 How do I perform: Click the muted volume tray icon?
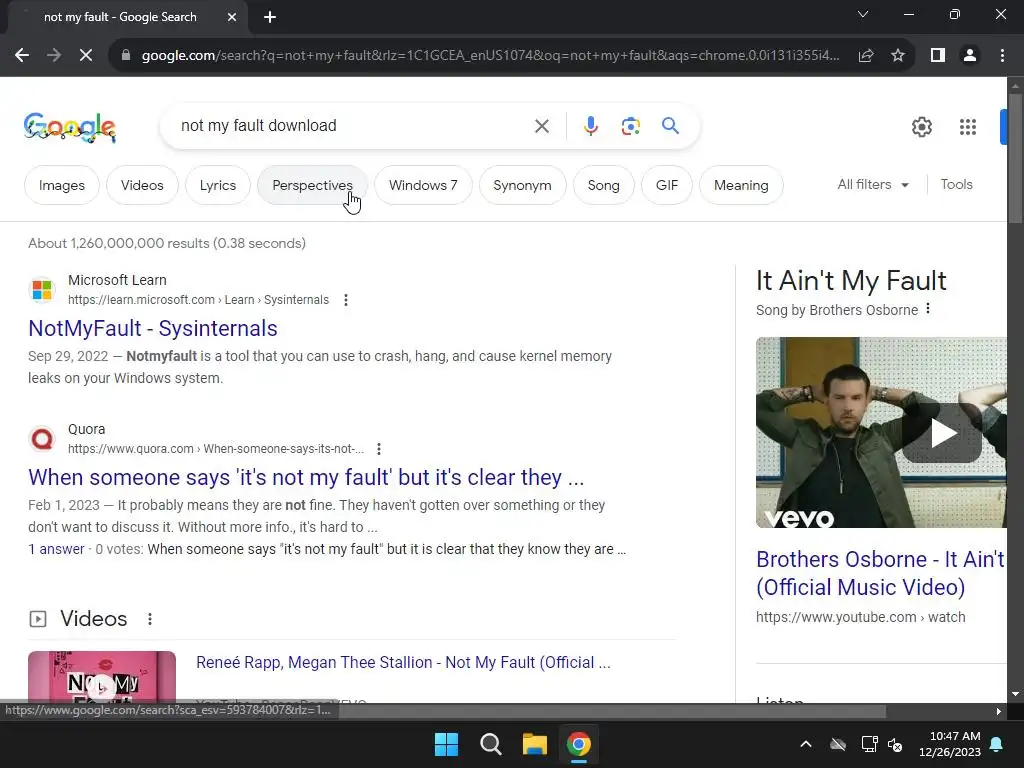(x=895, y=744)
